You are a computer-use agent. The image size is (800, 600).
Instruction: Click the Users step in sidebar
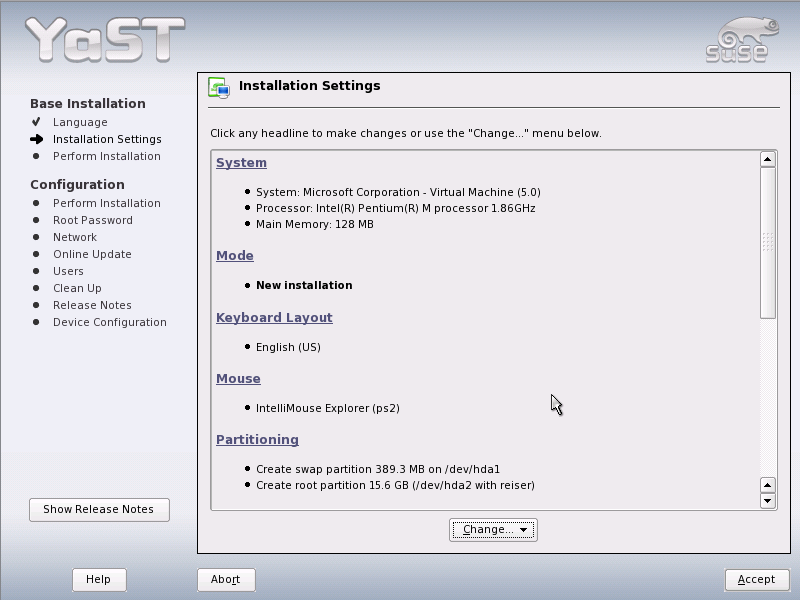coord(68,271)
